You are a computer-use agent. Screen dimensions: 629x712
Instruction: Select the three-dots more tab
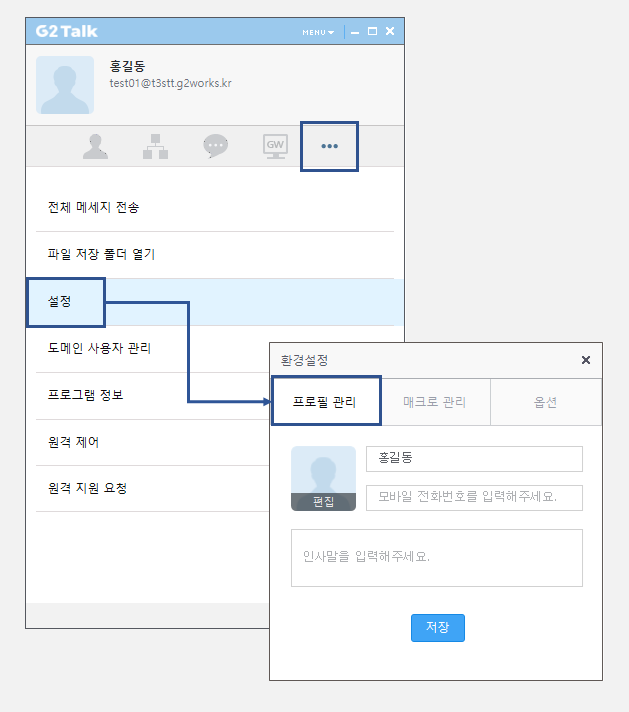pyautogui.click(x=329, y=146)
